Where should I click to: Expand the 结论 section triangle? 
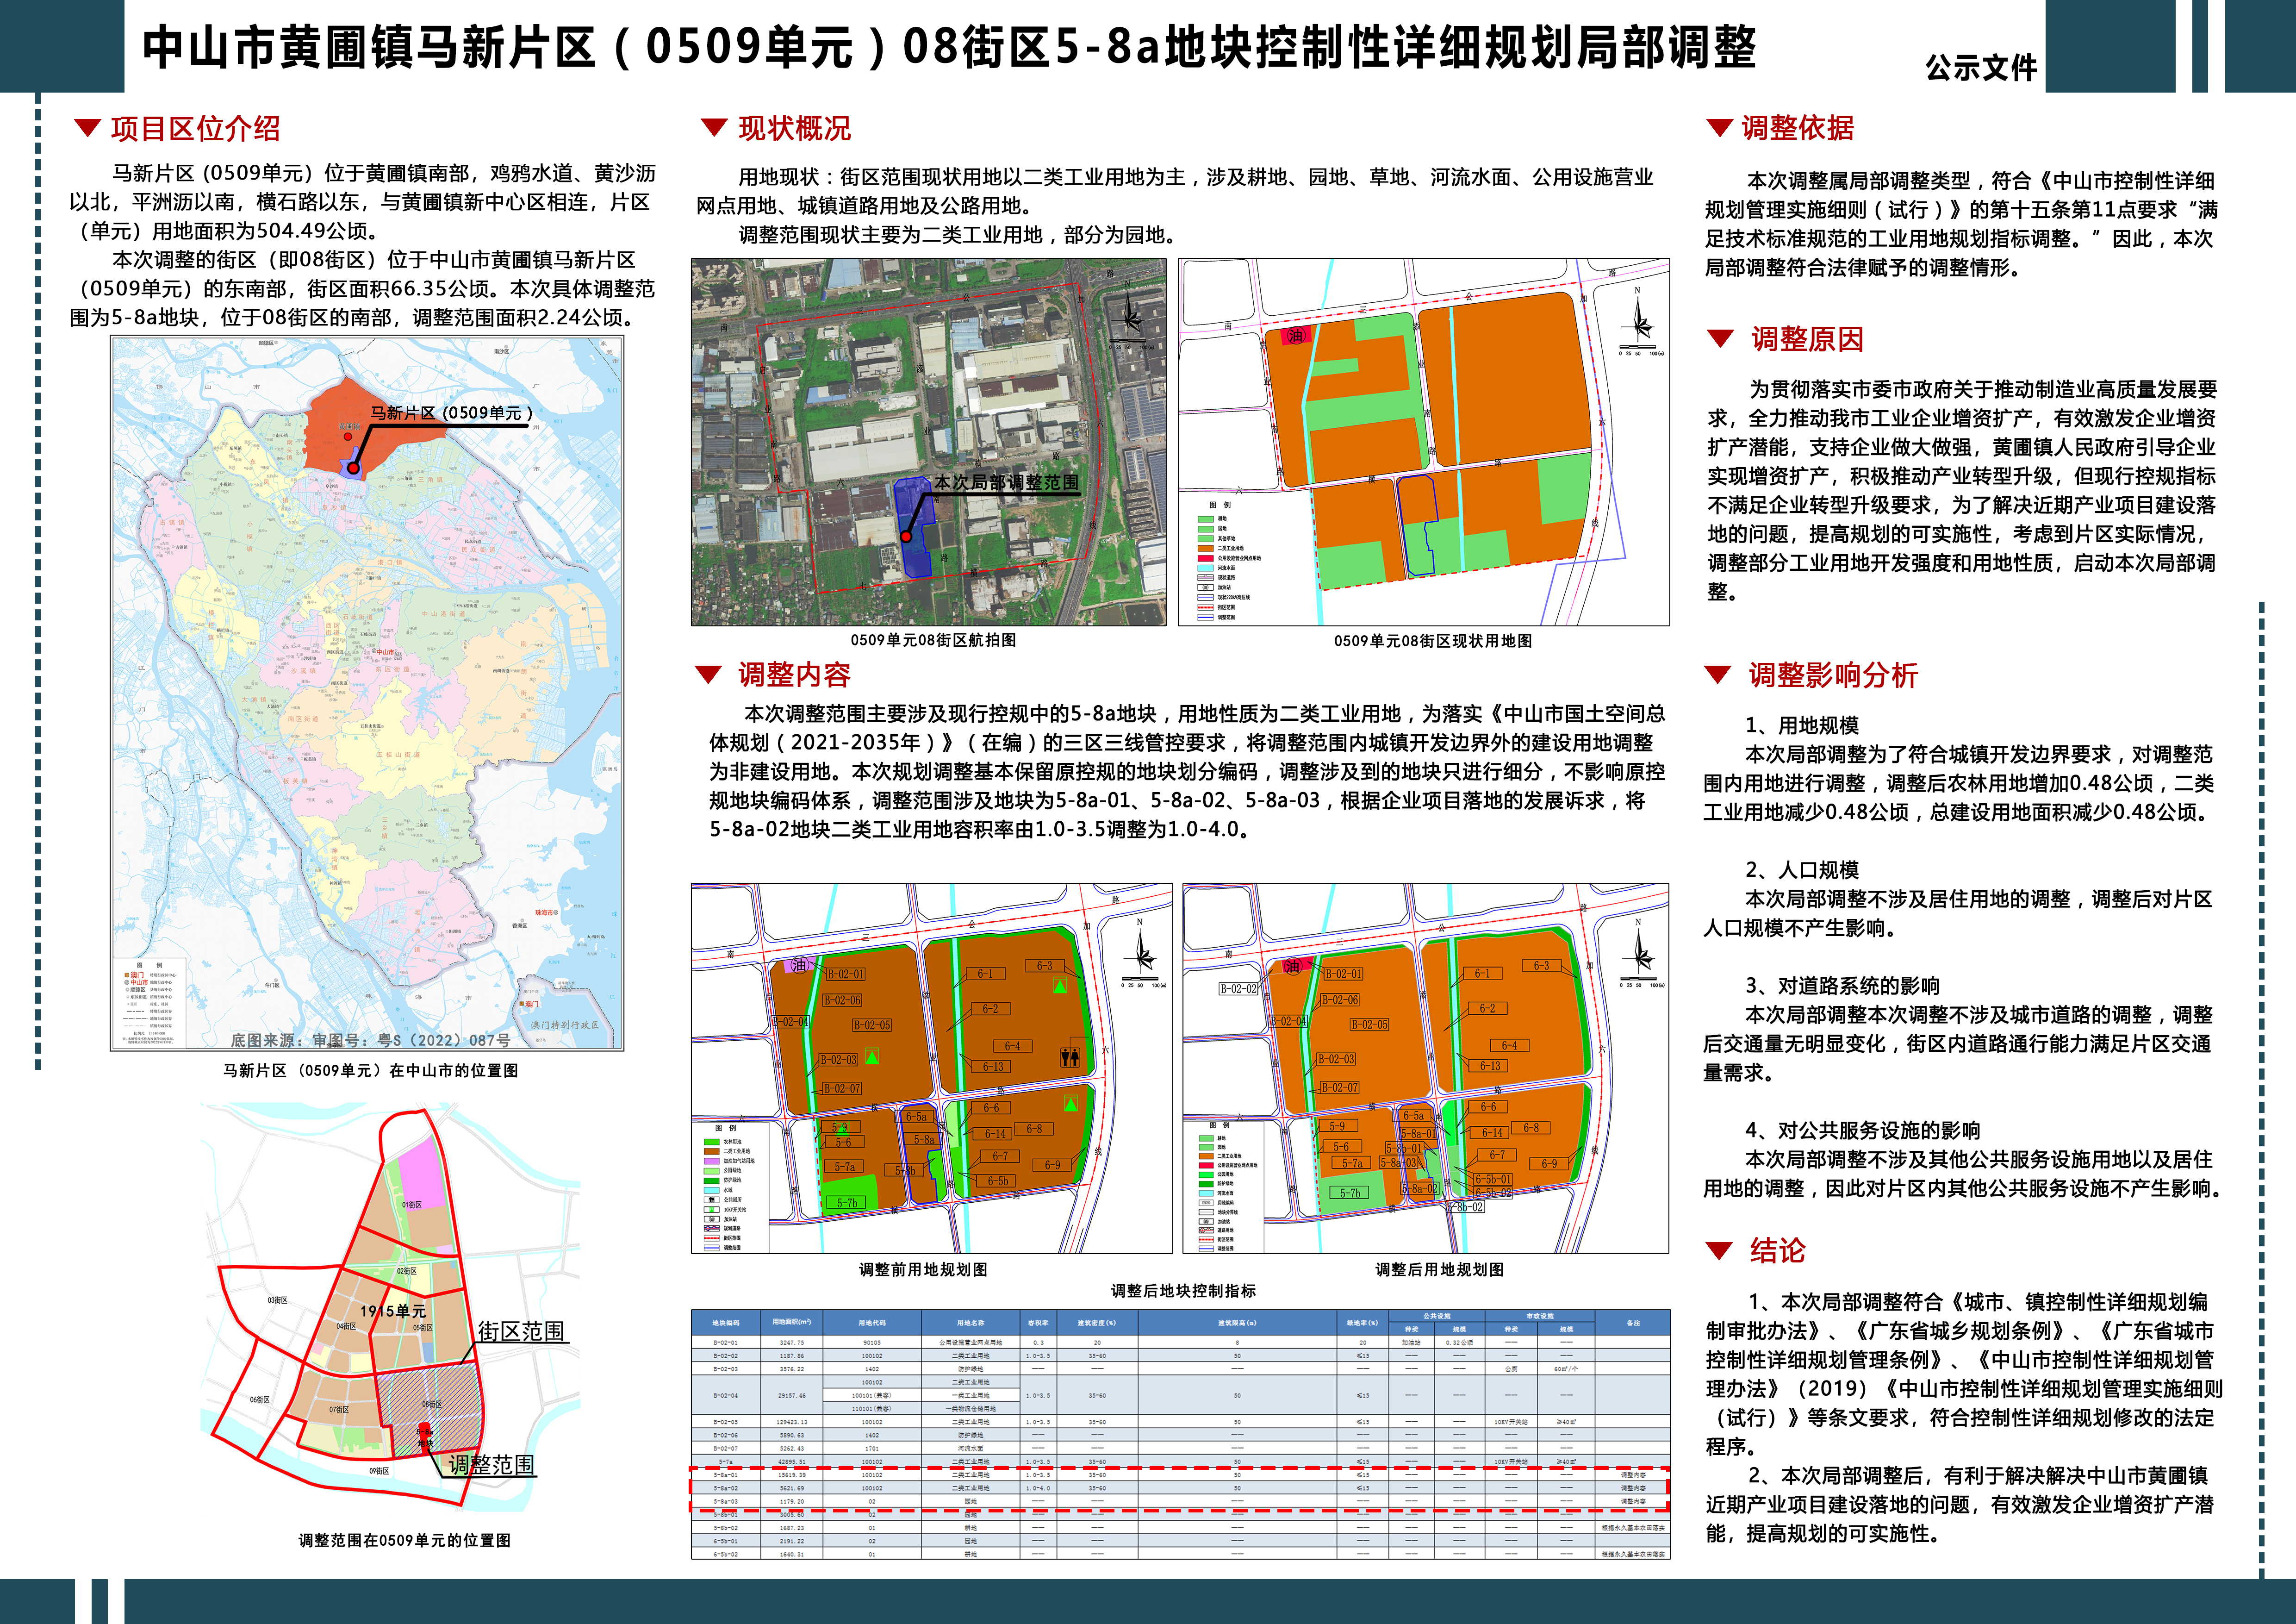coord(1718,1250)
